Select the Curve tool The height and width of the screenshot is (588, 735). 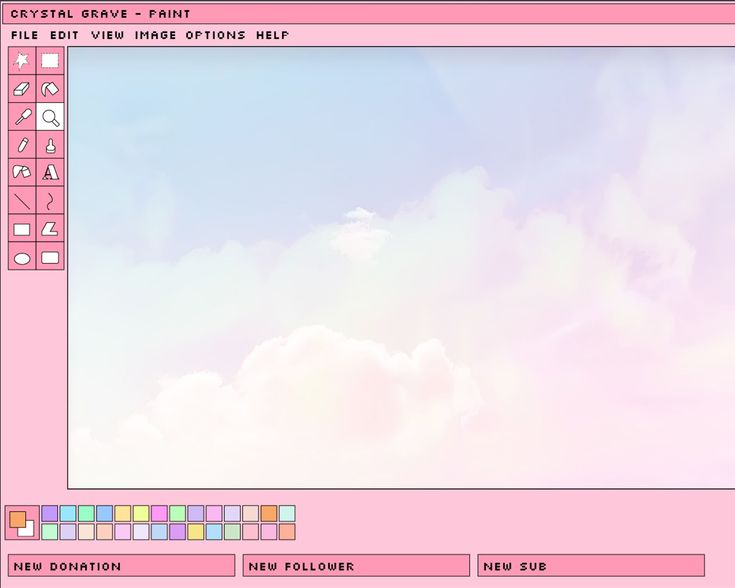pyautogui.click(x=50, y=201)
